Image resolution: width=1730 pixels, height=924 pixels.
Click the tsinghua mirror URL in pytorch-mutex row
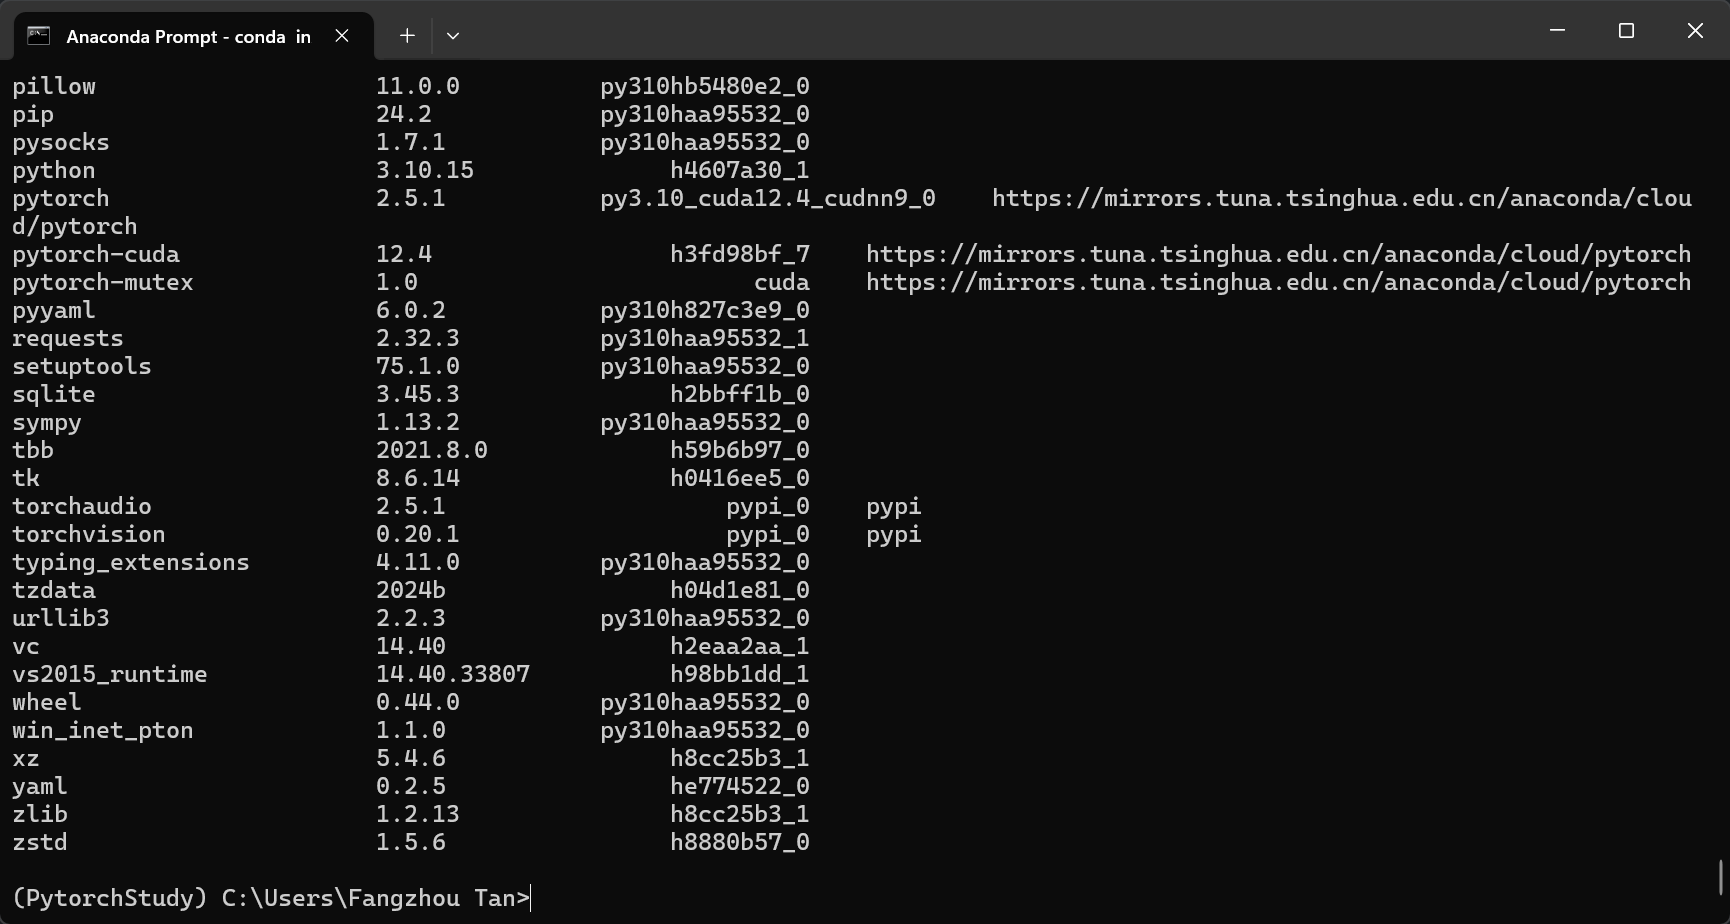tap(1278, 282)
